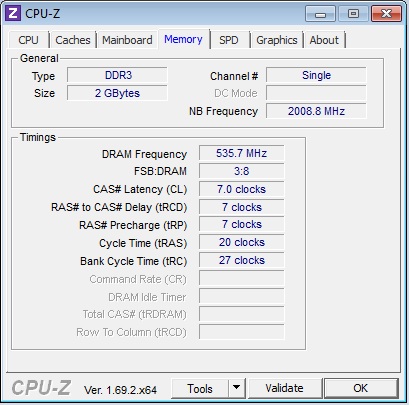Viewport: 409px width, 405px height.
Task: Go to the SPD tab
Action: [x=229, y=40]
